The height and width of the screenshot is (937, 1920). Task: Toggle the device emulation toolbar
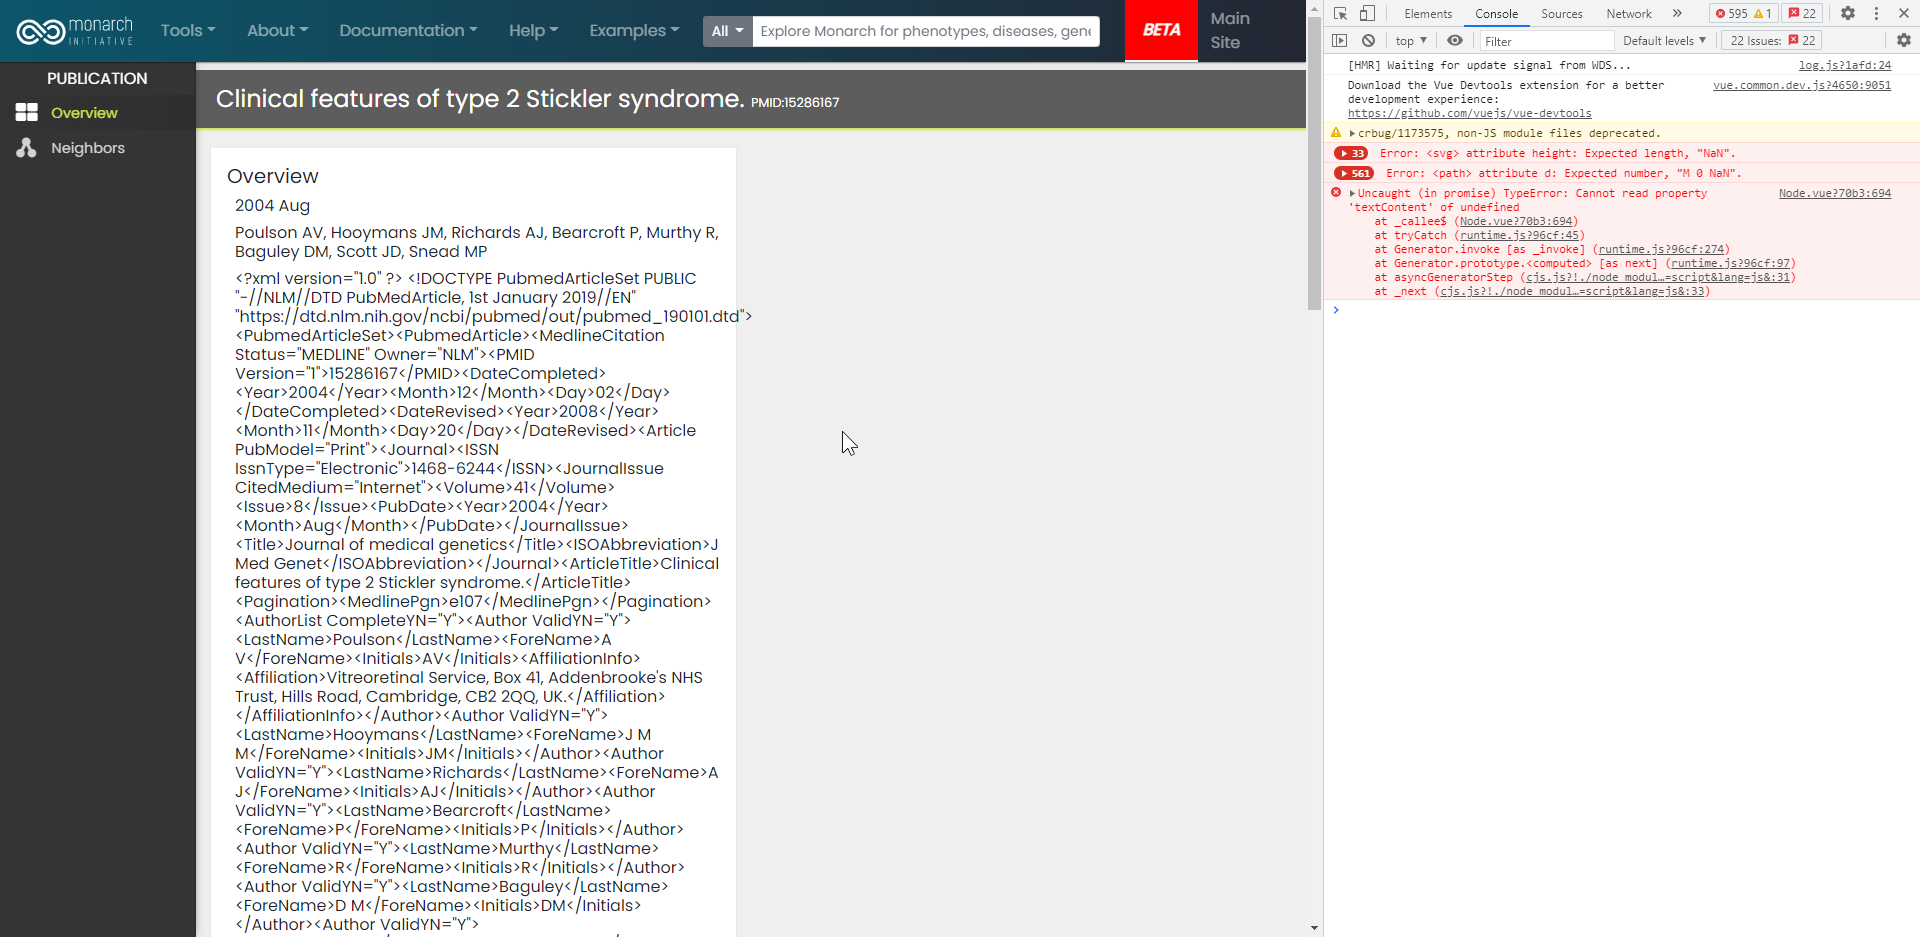(x=1369, y=13)
